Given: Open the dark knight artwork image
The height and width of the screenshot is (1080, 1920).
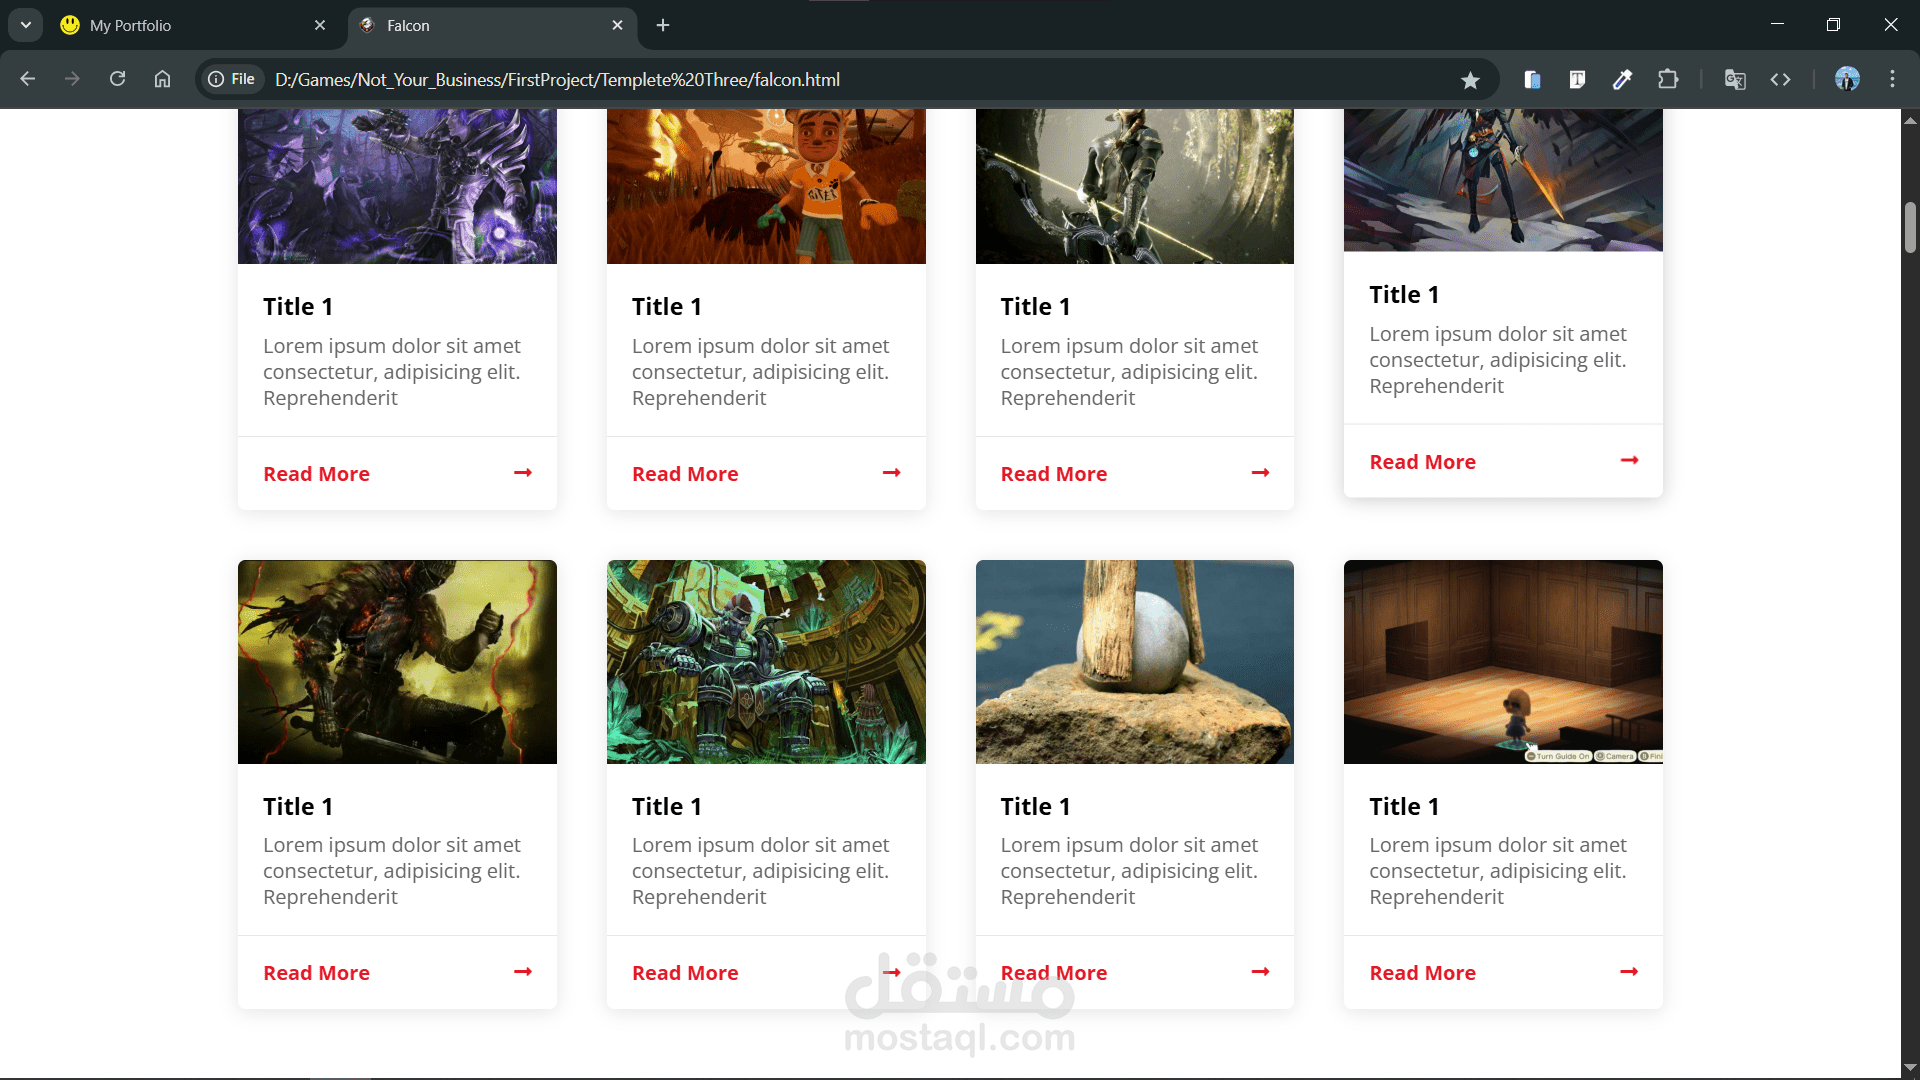Looking at the screenshot, I should [x=397, y=662].
